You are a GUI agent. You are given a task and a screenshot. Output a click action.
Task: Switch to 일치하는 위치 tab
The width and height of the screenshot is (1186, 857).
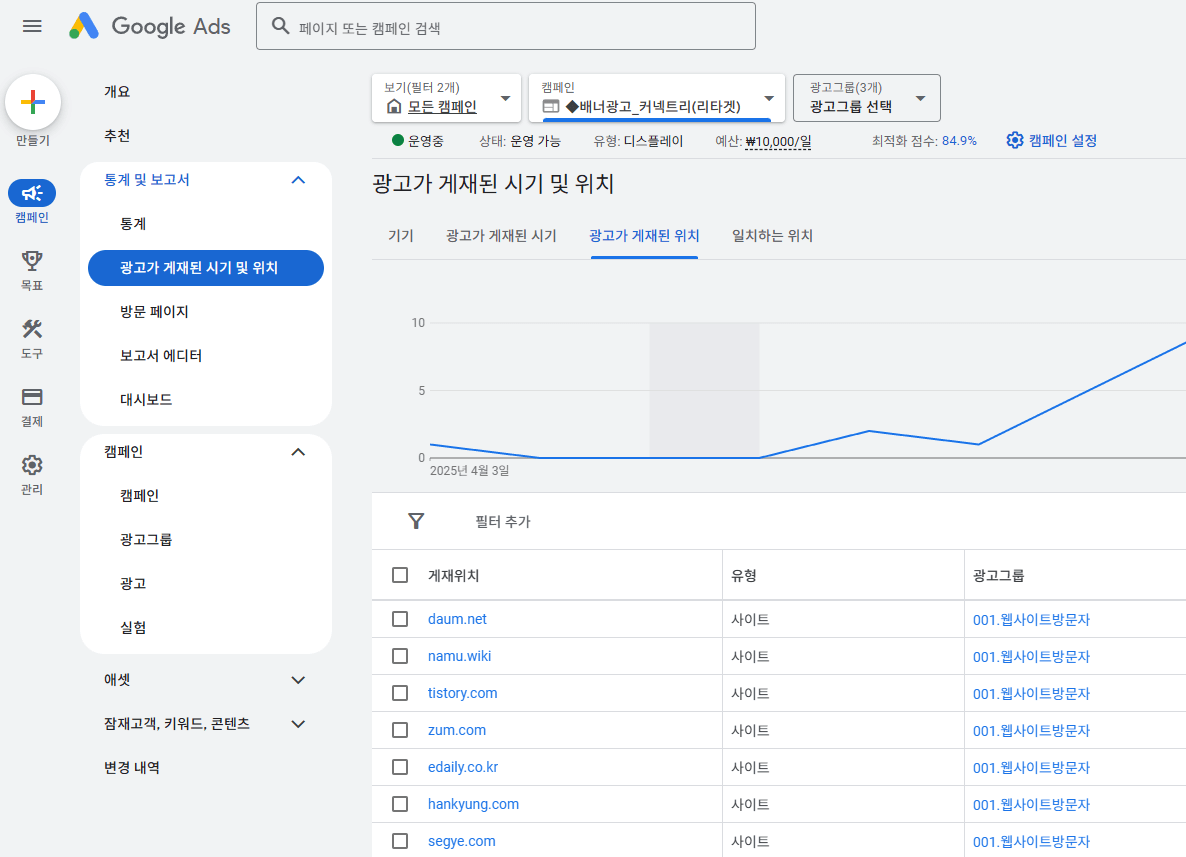(772, 236)
